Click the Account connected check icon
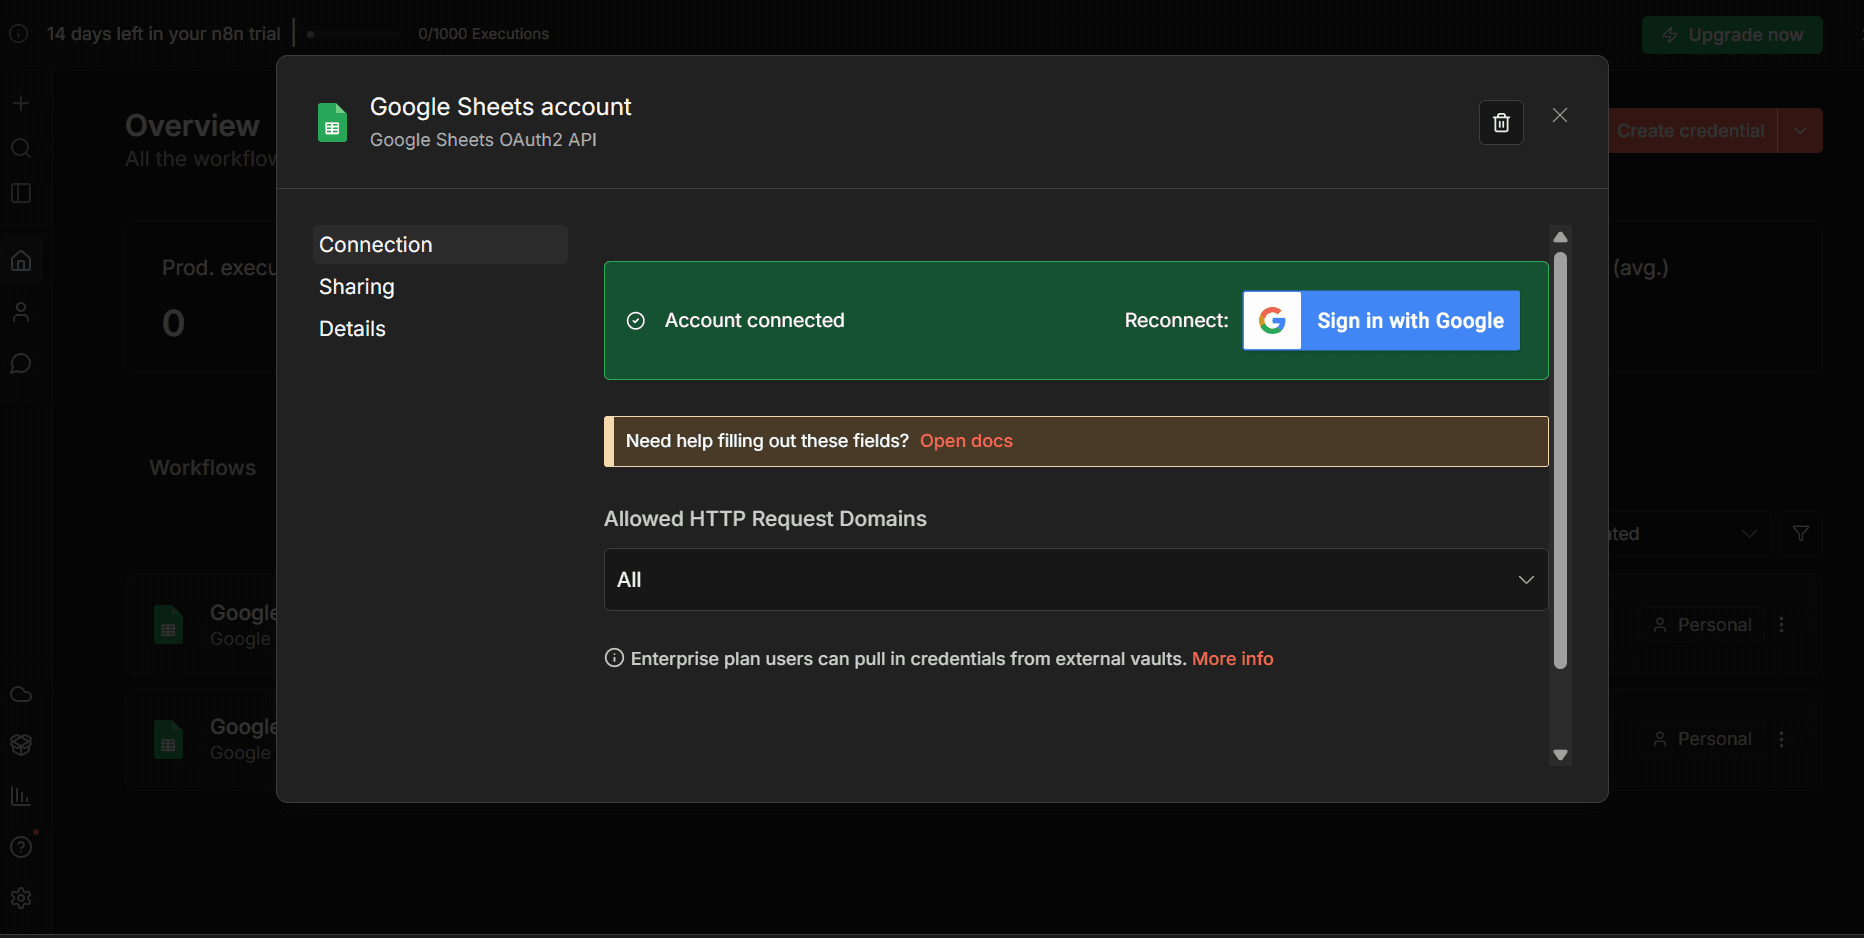1864x938 pixels. click(x=636, y=321)
